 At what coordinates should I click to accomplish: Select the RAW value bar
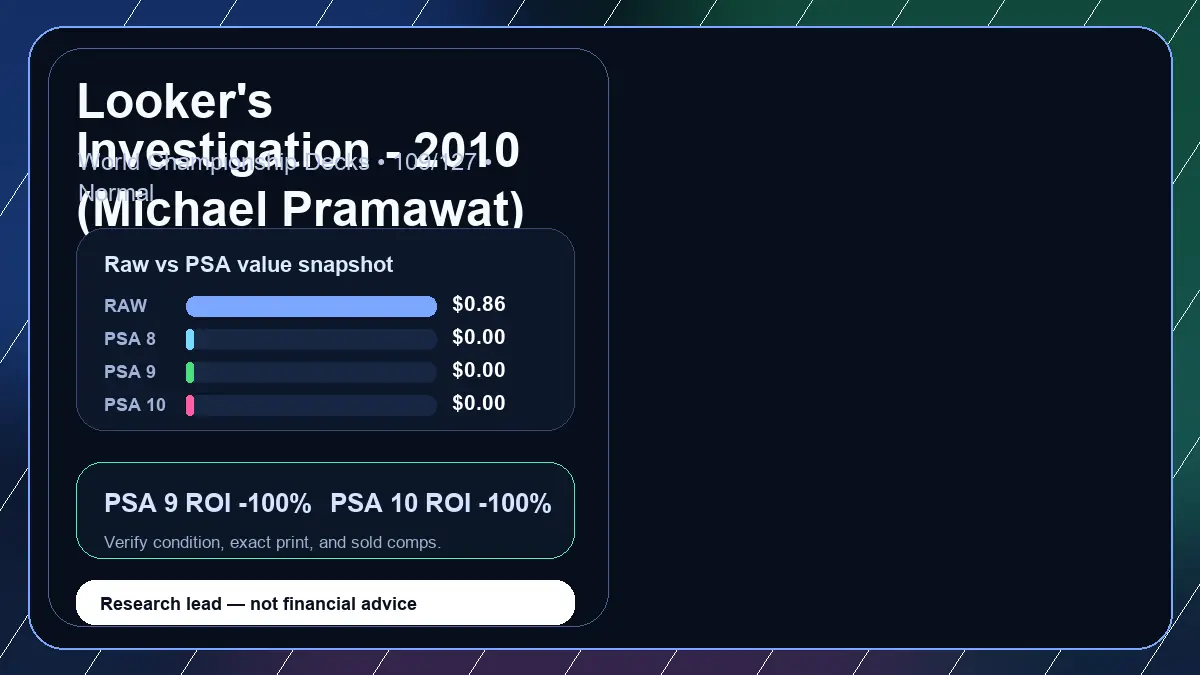point(311,306)
